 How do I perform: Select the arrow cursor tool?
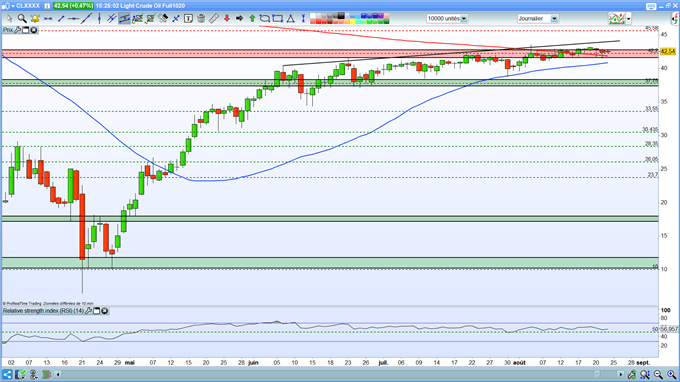pos(10,19)
